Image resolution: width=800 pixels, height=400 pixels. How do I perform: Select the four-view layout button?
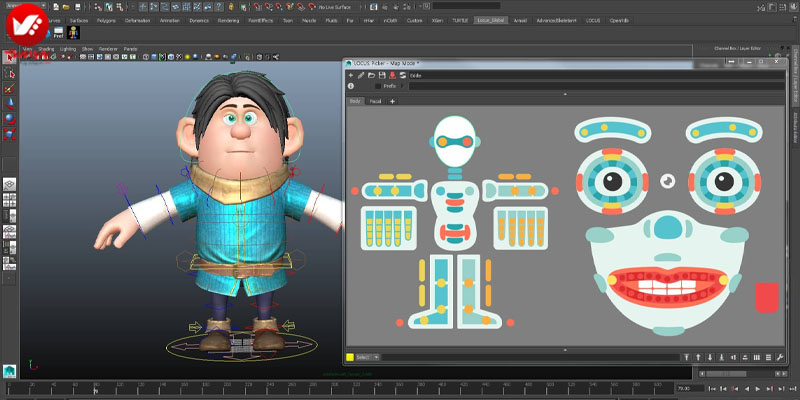click(x=9, y=200)
